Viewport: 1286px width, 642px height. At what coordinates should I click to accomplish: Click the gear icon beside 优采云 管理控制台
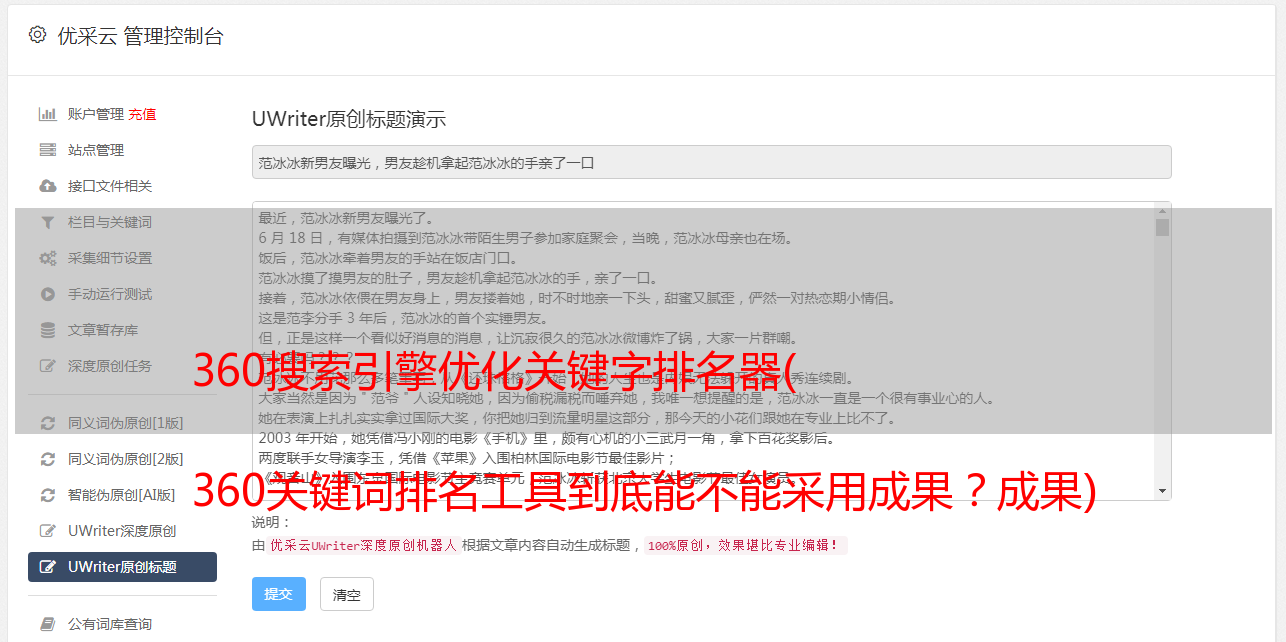pos(37,35)
